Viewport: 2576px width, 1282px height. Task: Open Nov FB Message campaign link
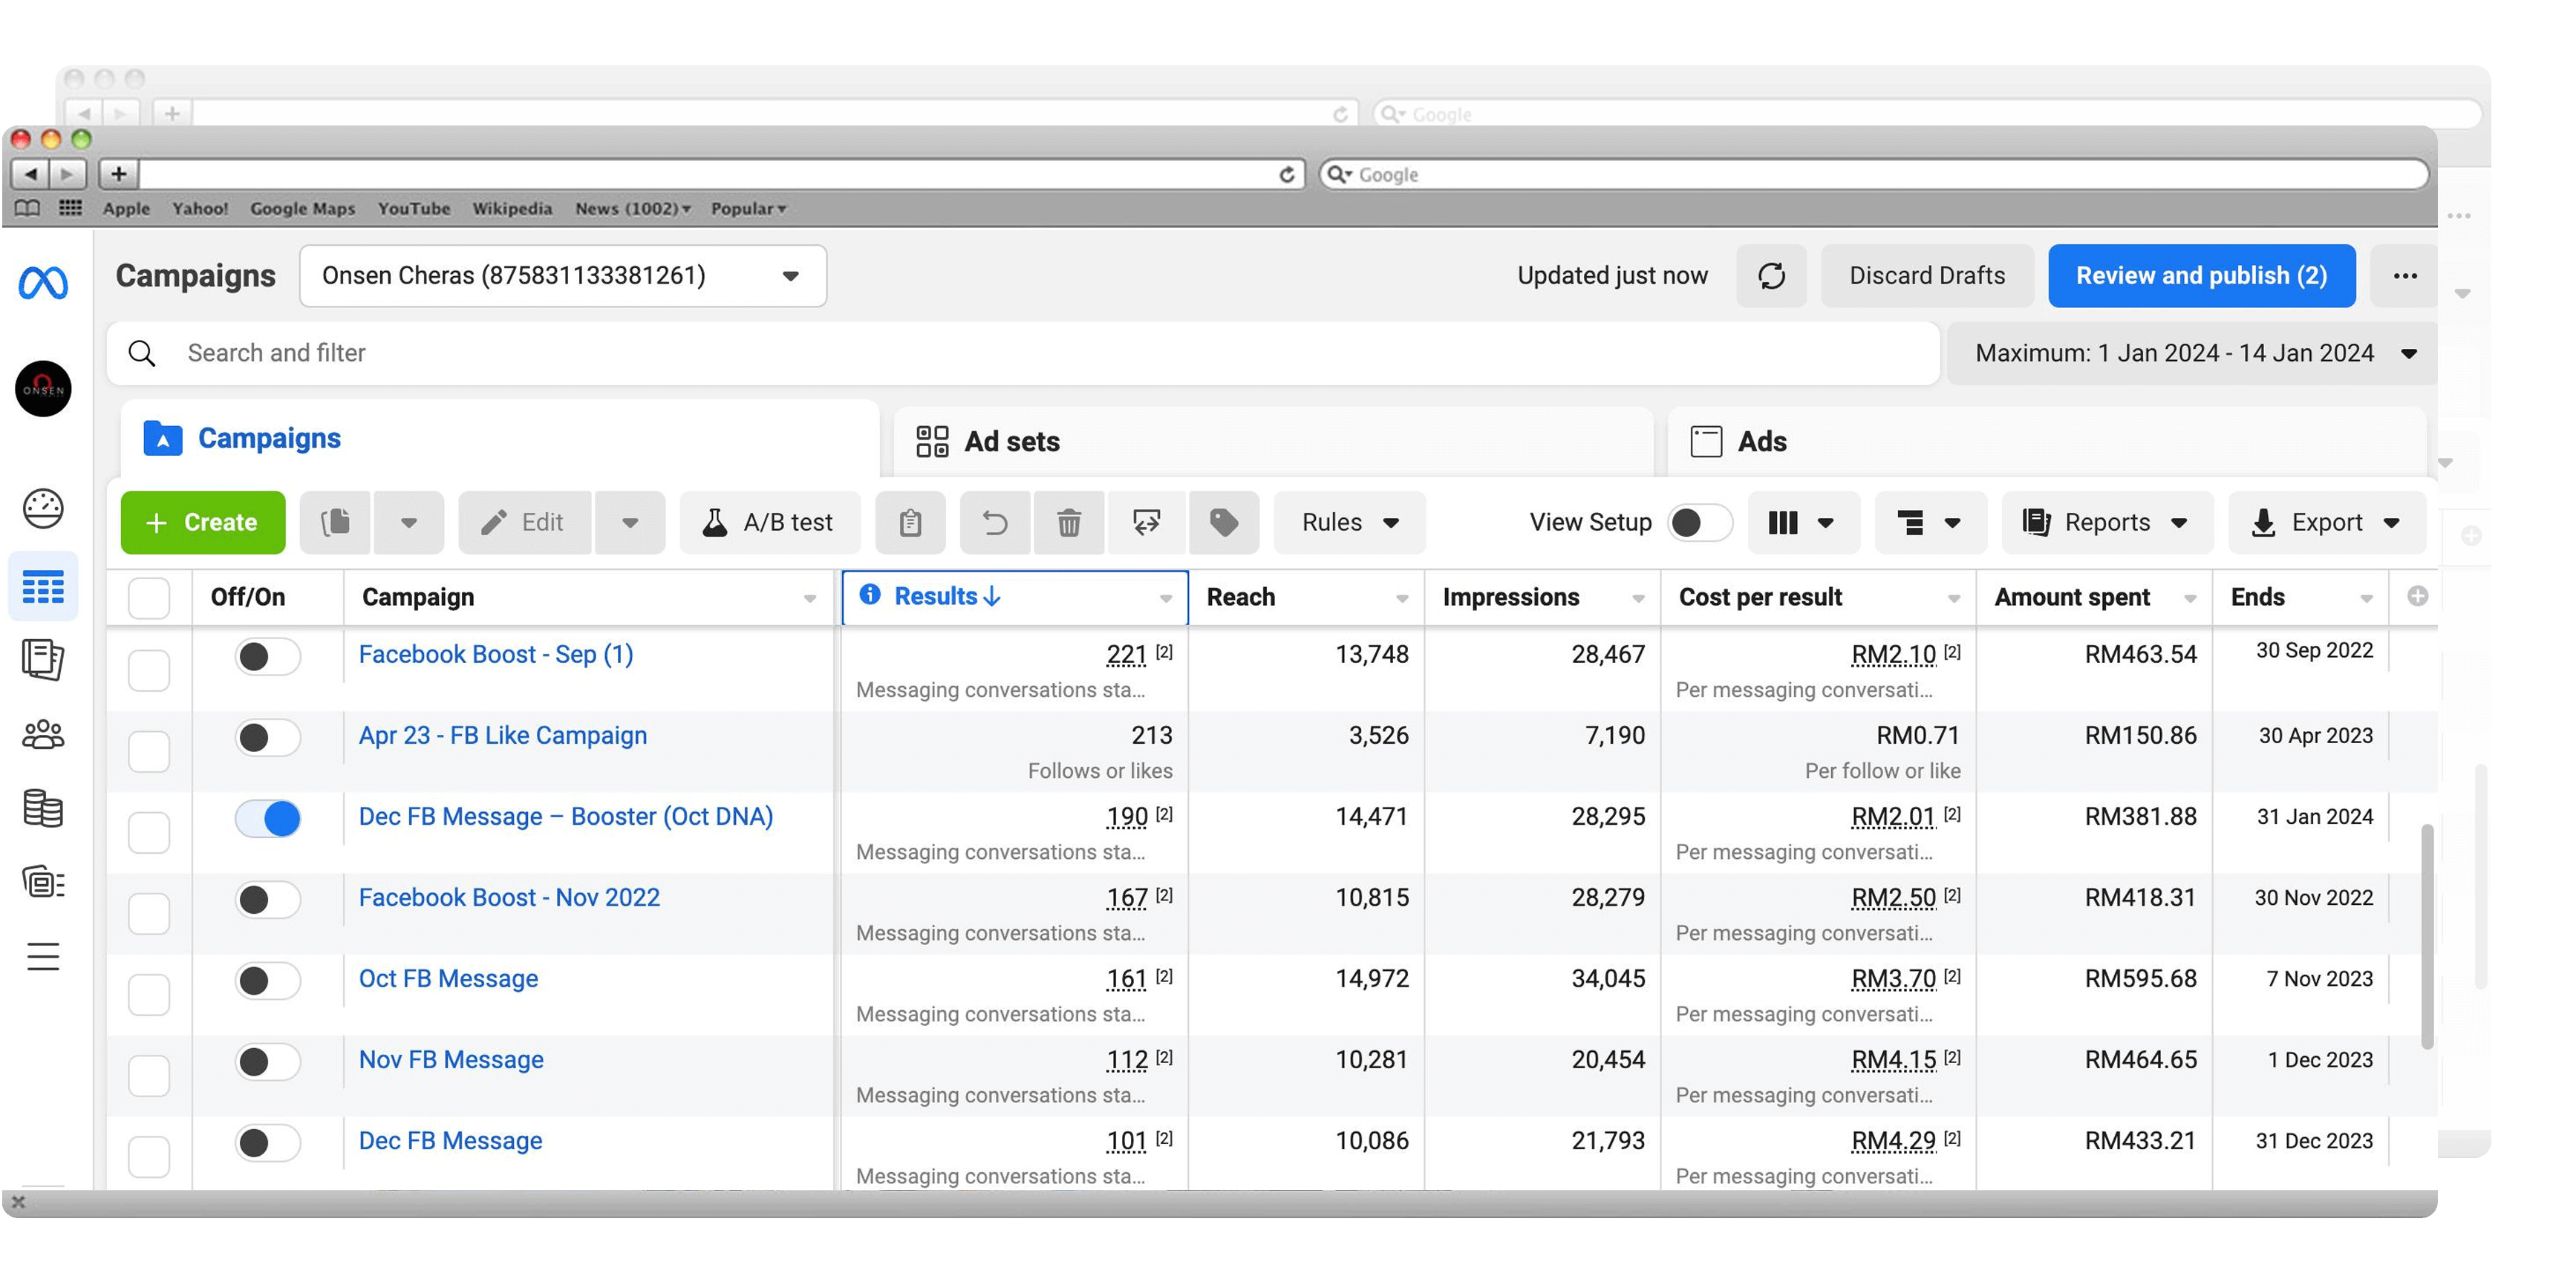[x=451, y=1059]
